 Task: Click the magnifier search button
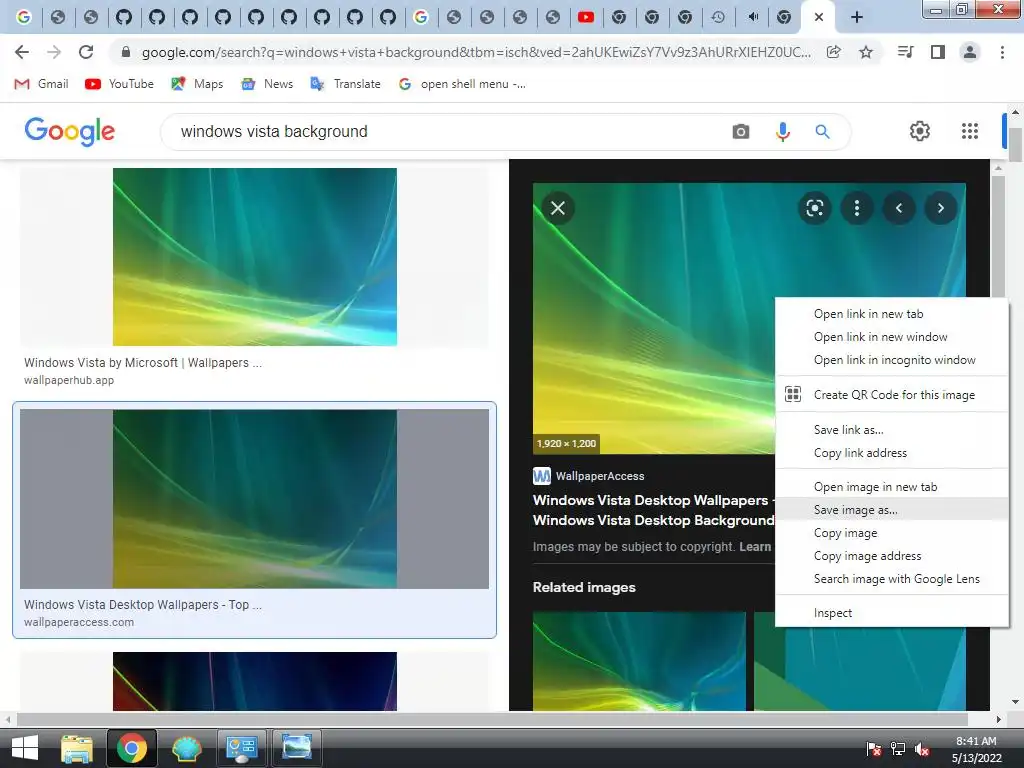click(822, 131)
